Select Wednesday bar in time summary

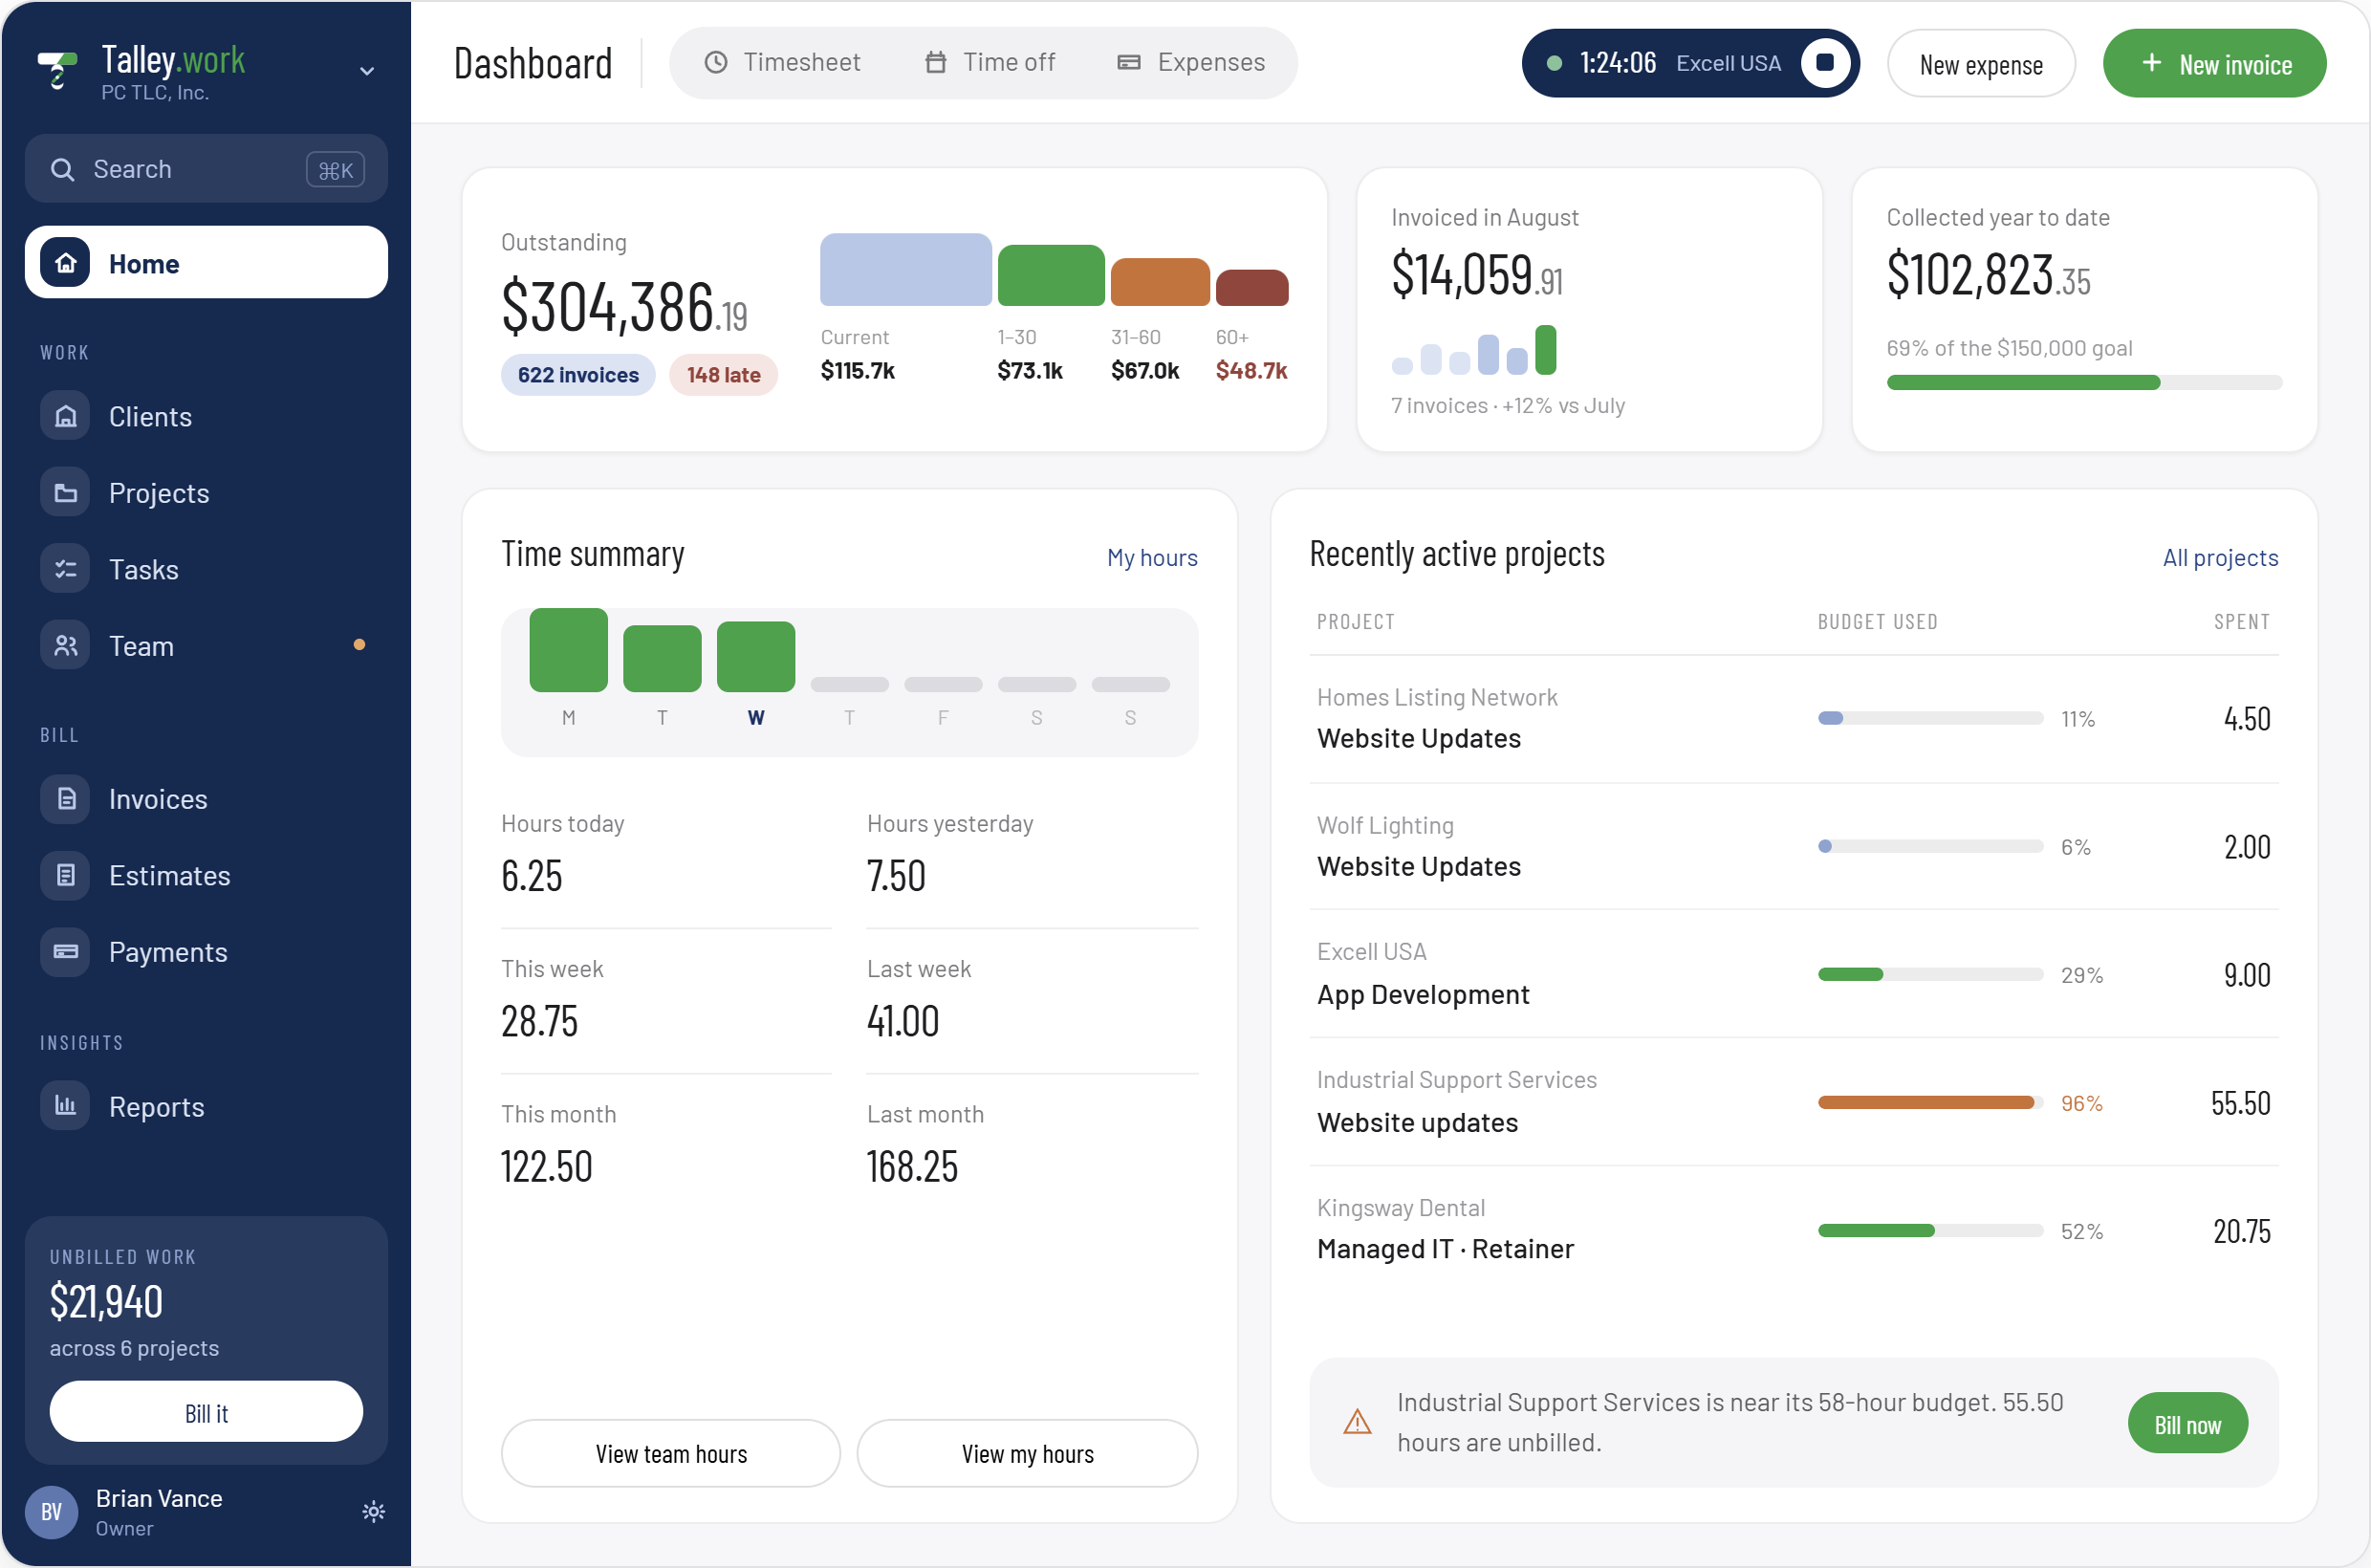click(x=756, y=657)
